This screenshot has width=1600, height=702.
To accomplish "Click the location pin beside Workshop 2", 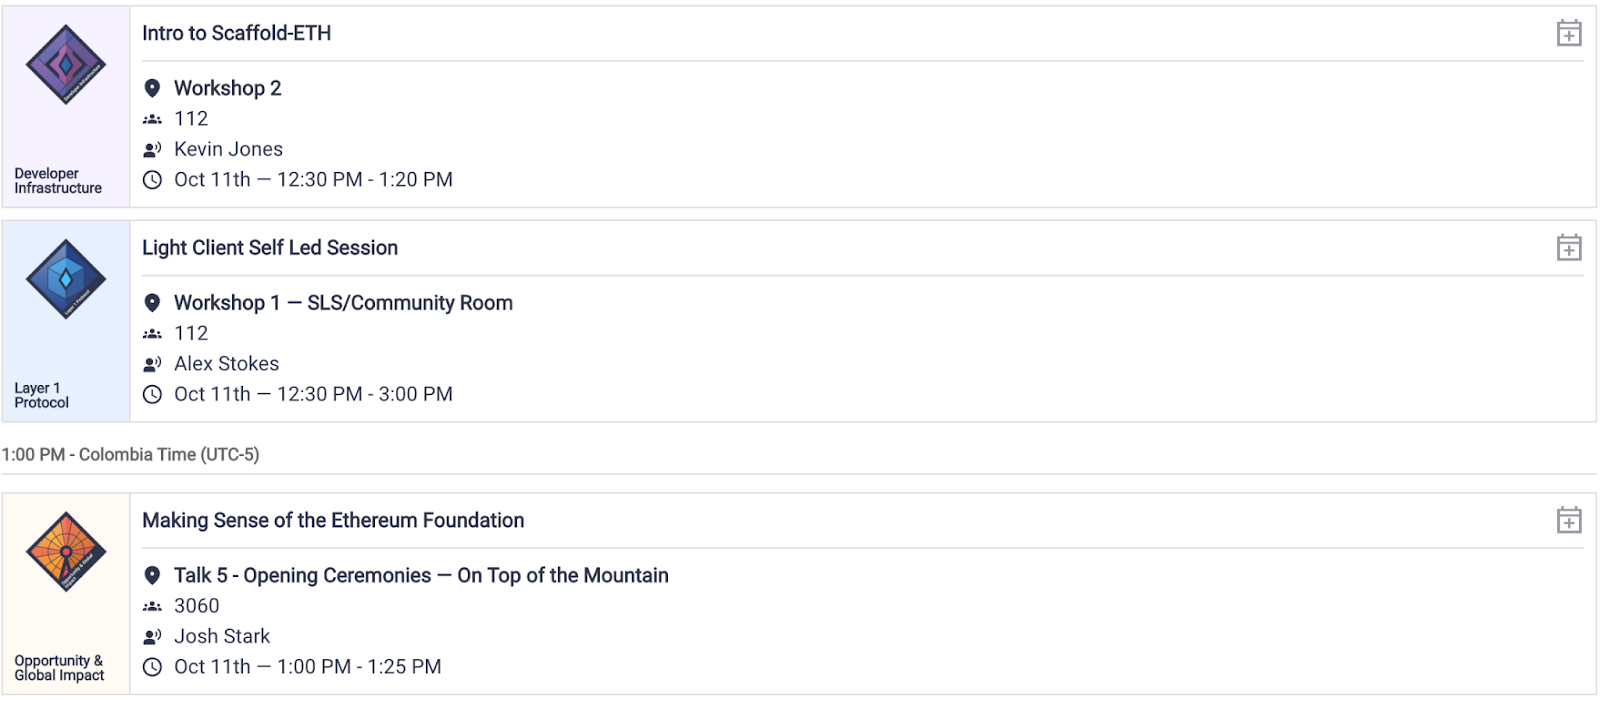I will [152, 89].
